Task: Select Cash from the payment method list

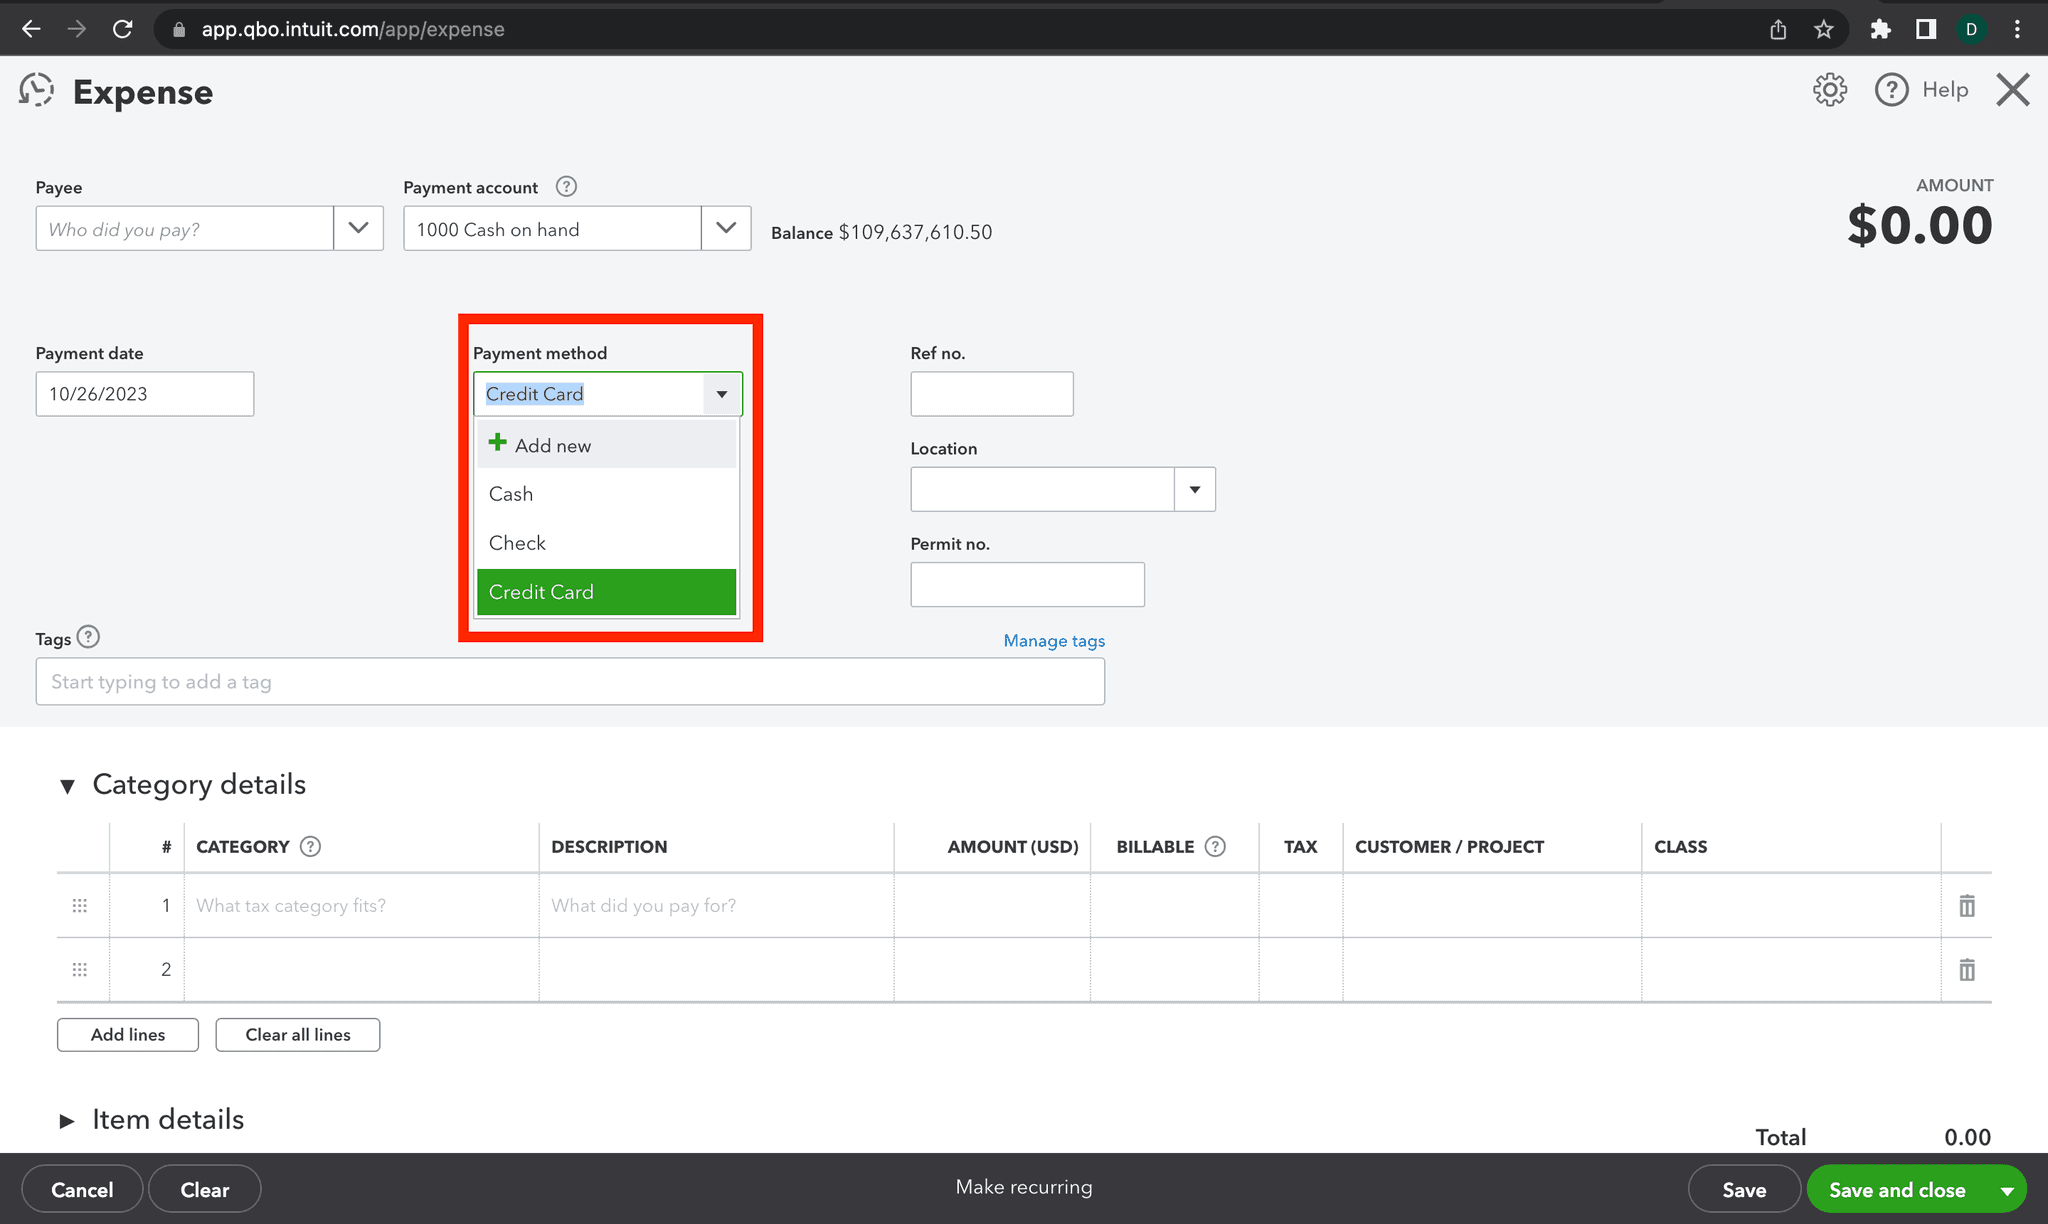Action: pos(510,493)
